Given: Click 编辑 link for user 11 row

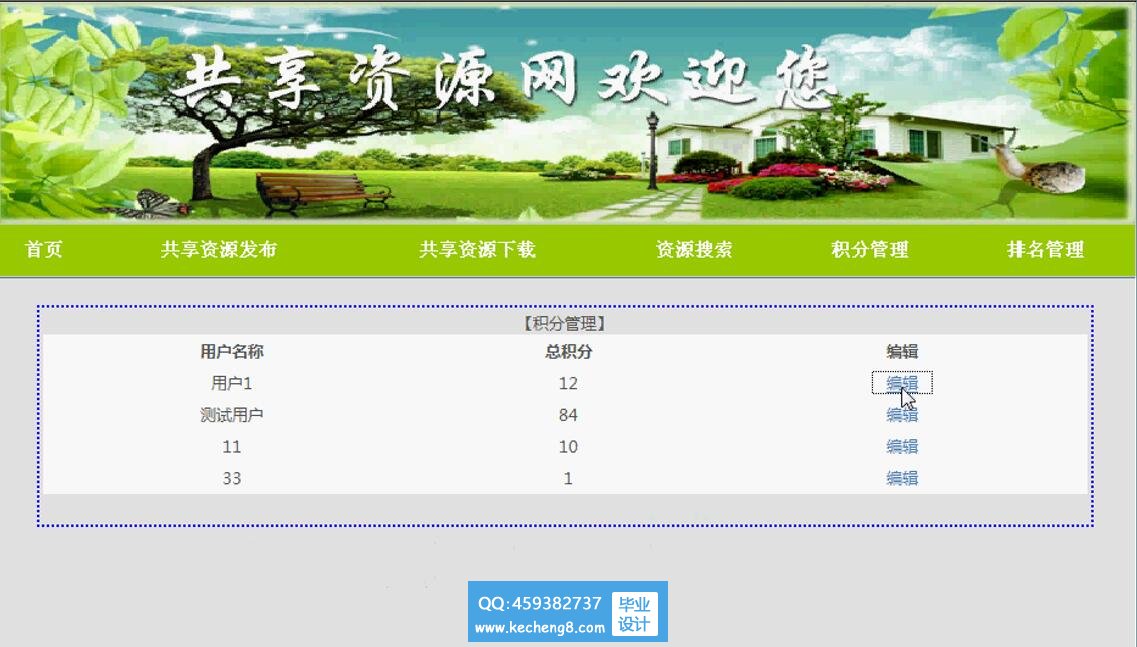Looking at the screenshot, I should tap(902, 447).
